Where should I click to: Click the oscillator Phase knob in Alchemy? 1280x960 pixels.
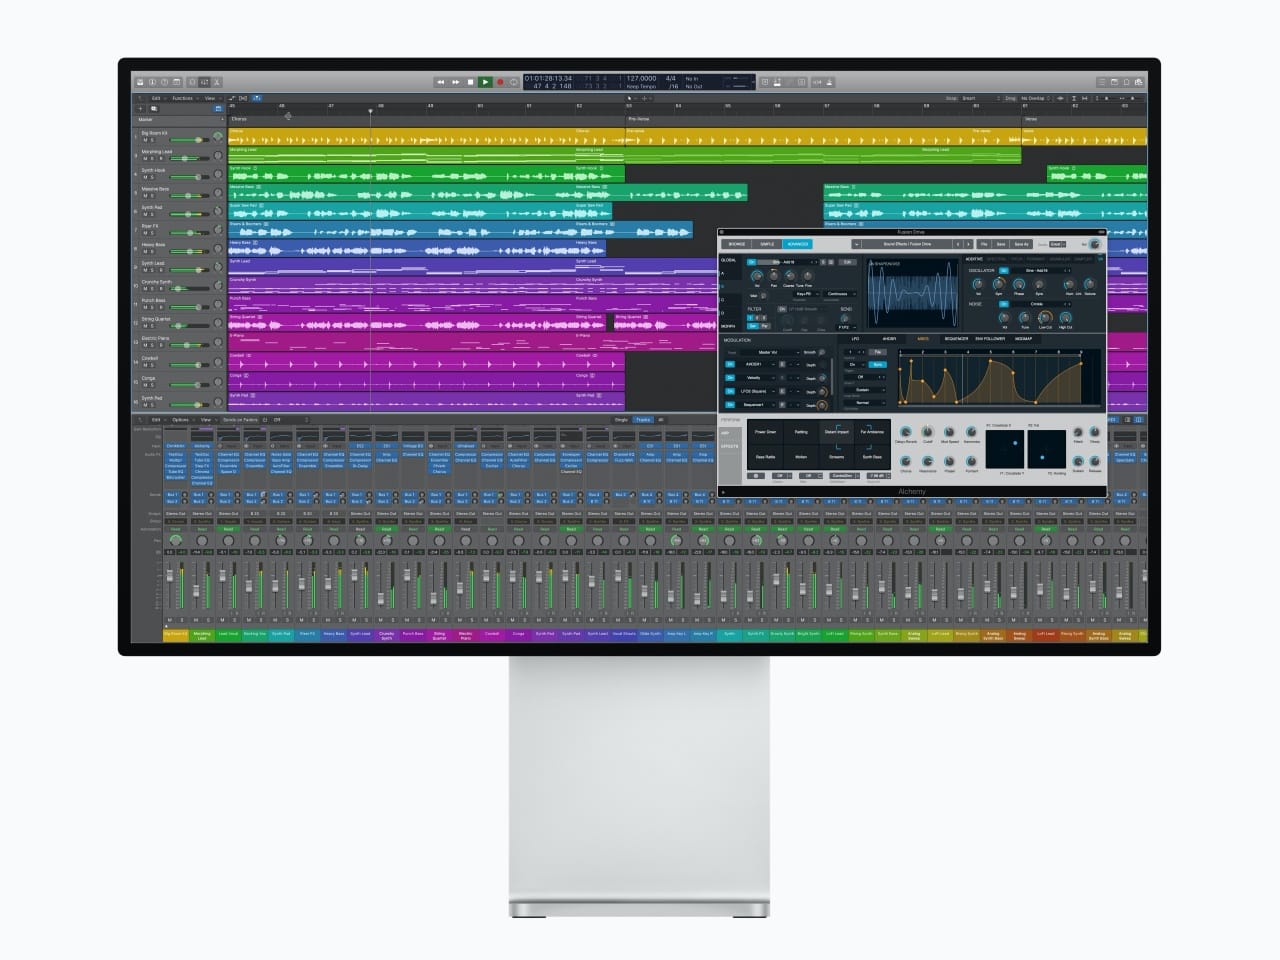[1019, 284]
